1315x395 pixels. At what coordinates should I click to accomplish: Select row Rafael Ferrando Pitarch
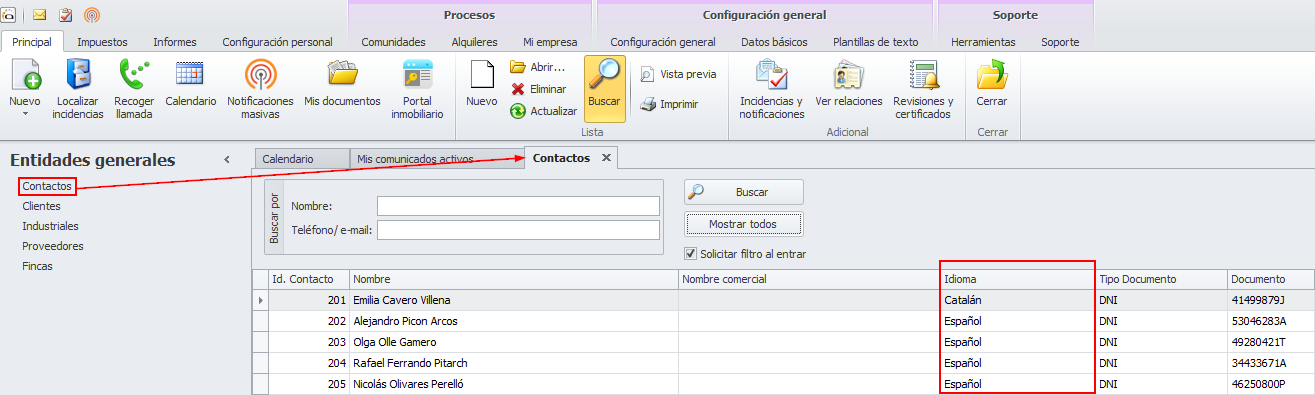tap(783, 363)
